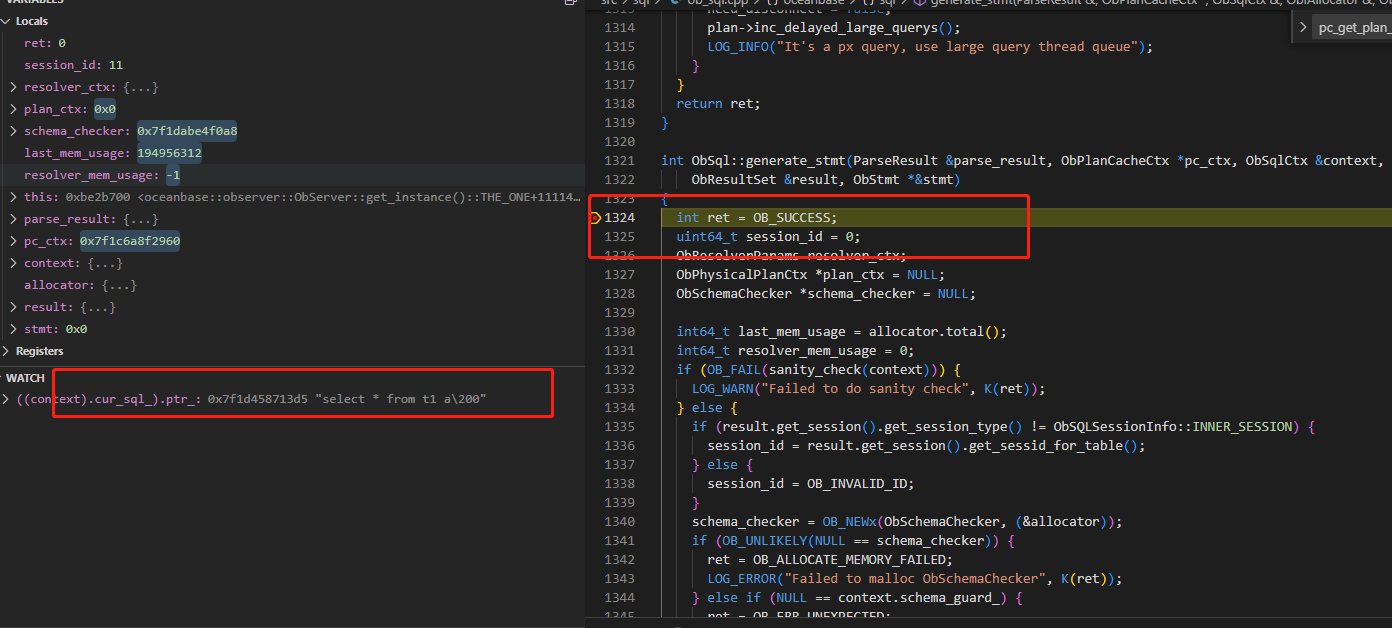Click OB_SUCCESS on line 1324
1392x628 pixels.
click(x=792, y=217)
